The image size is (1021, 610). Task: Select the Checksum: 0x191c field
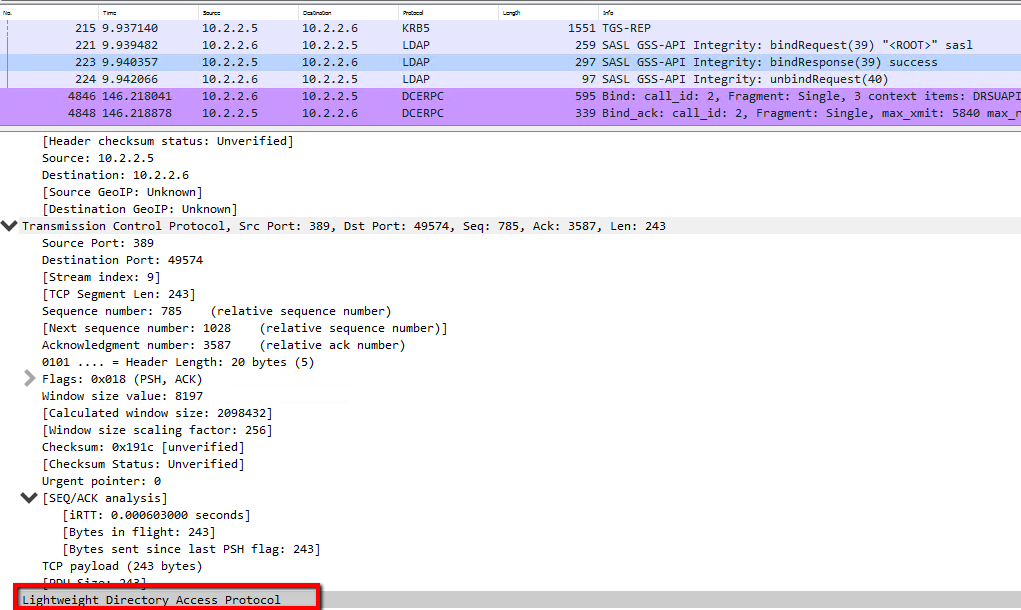[x=142, y=447]
